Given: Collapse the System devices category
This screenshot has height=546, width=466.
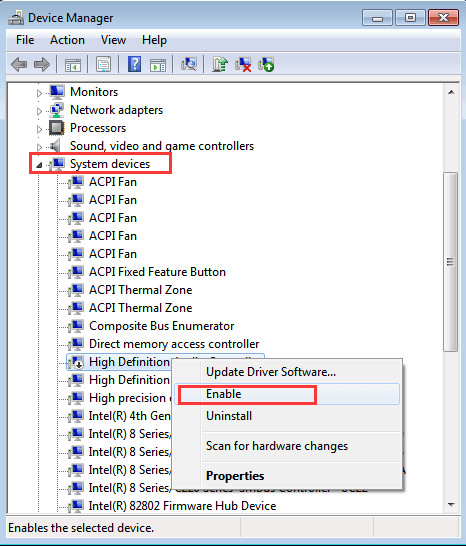Looking at the screenshot, I should (x=39, y=165).
